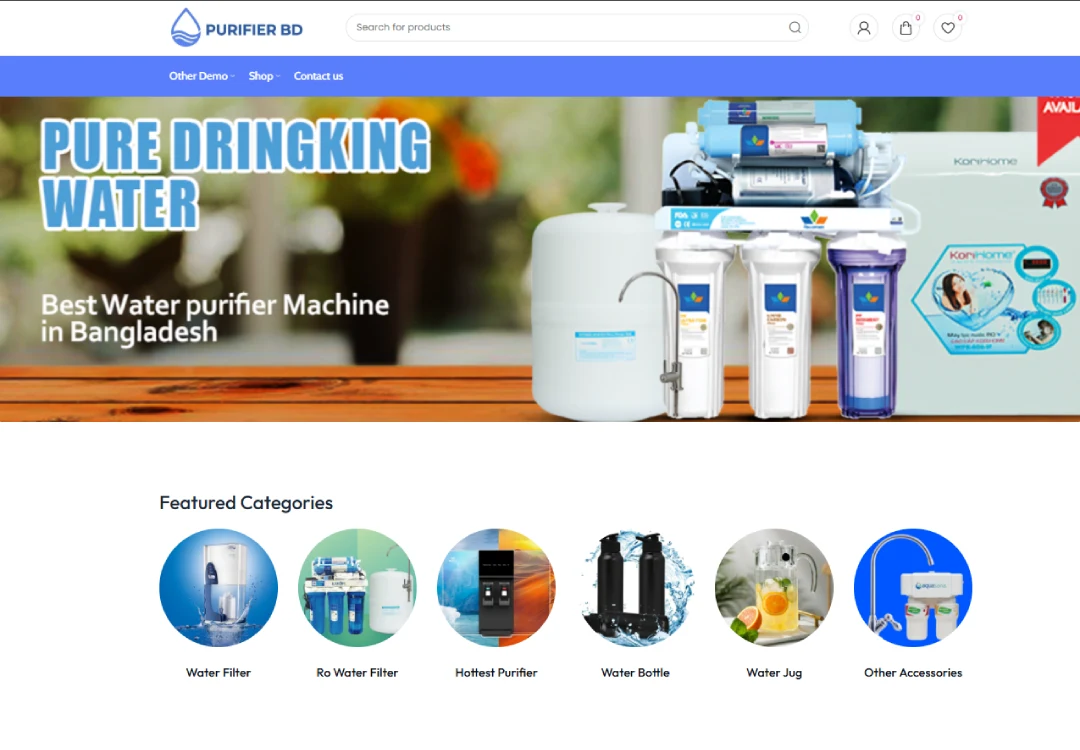
Task: Click the Water Jug text label
Action: click(774, 673)
